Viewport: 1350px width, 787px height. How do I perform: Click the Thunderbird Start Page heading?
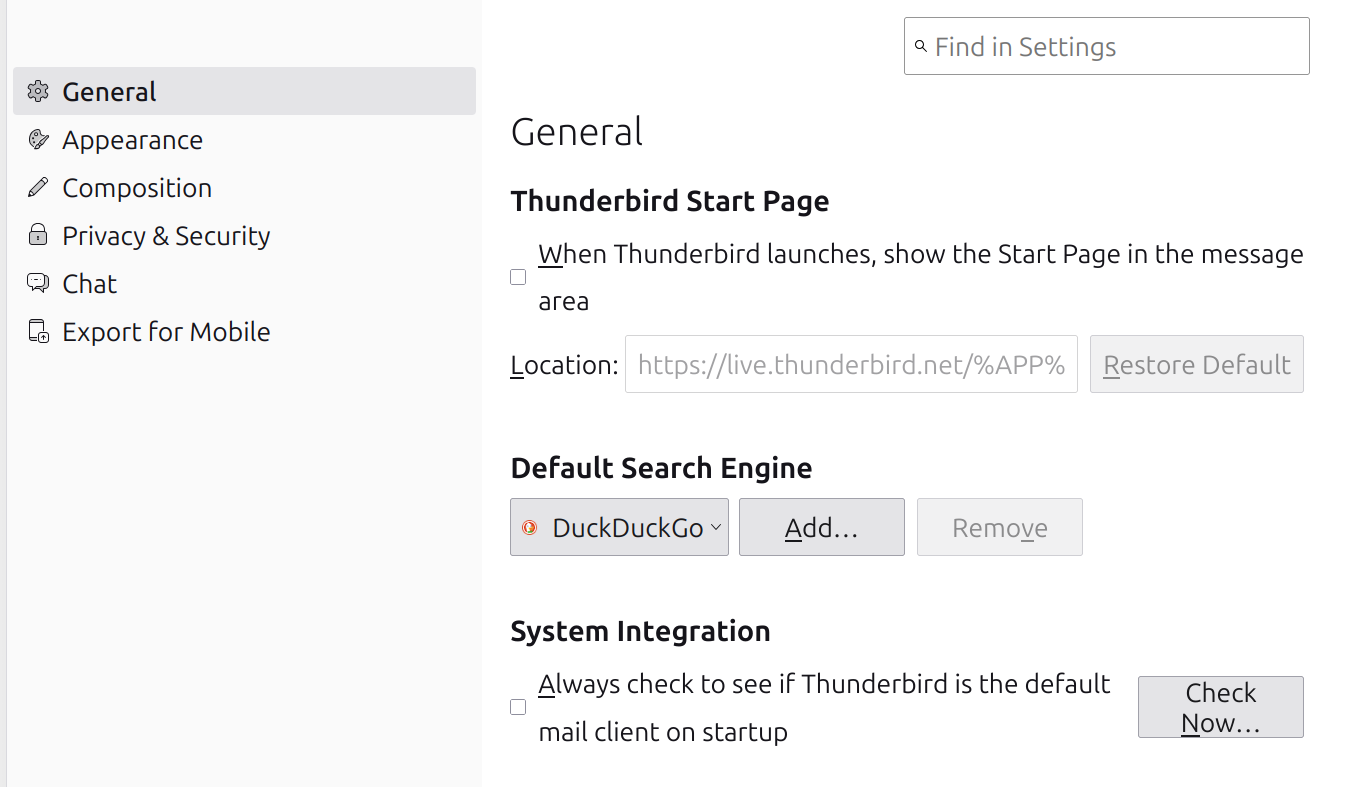670,201
